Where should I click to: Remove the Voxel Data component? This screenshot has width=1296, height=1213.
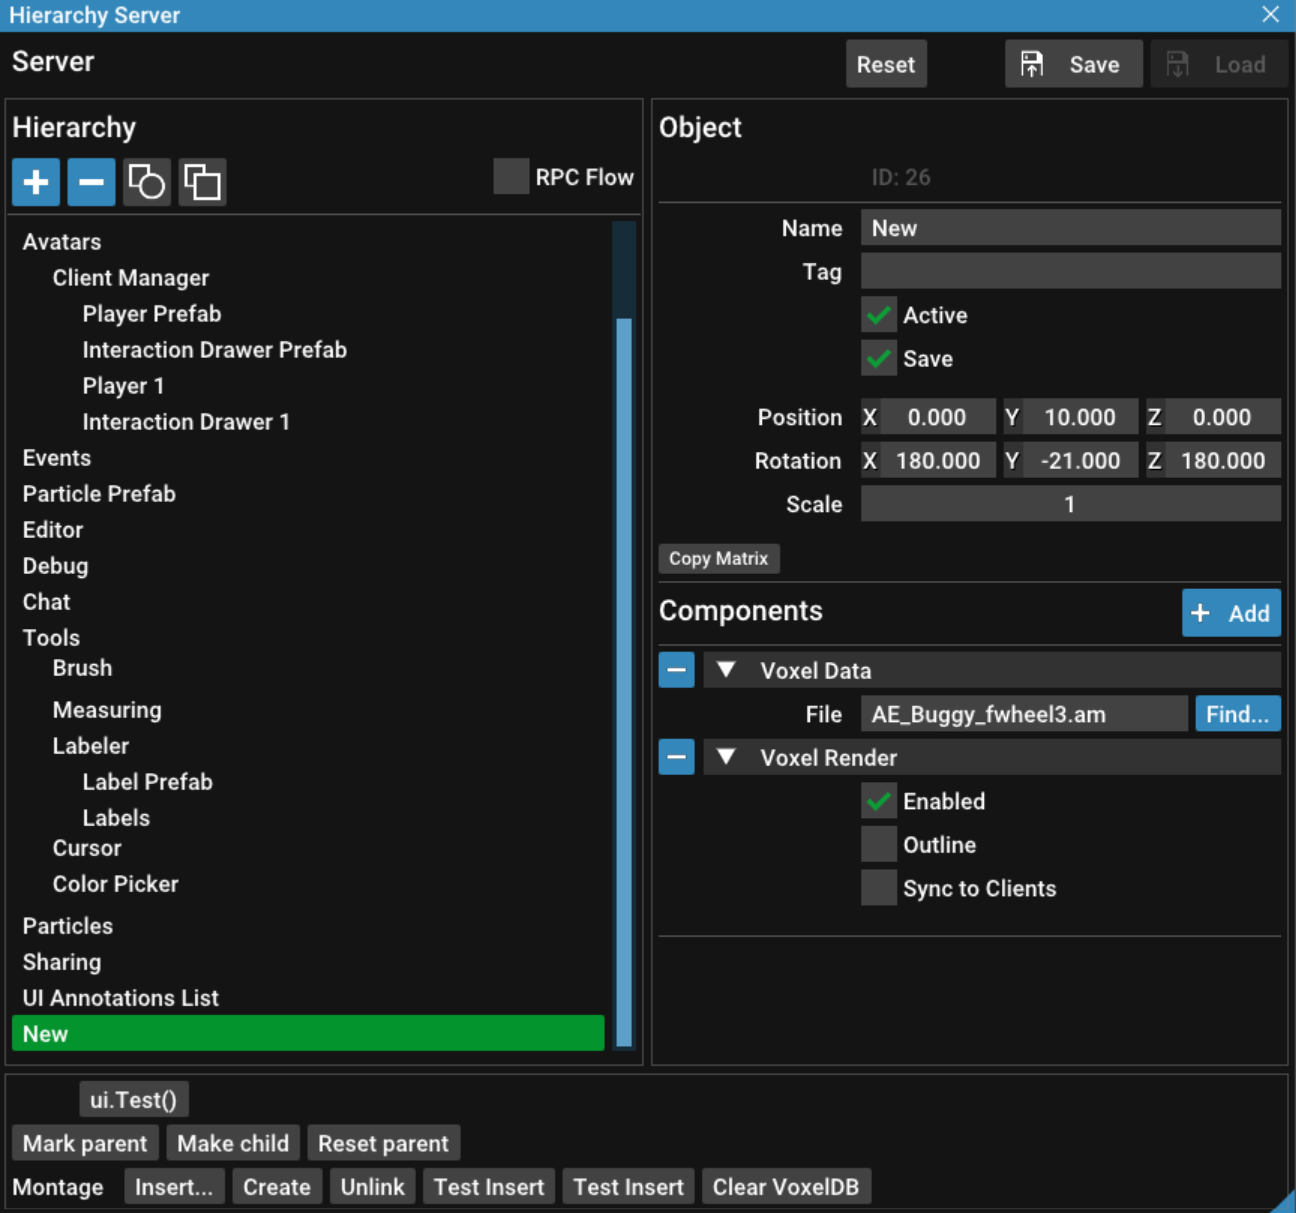point(677,670)
